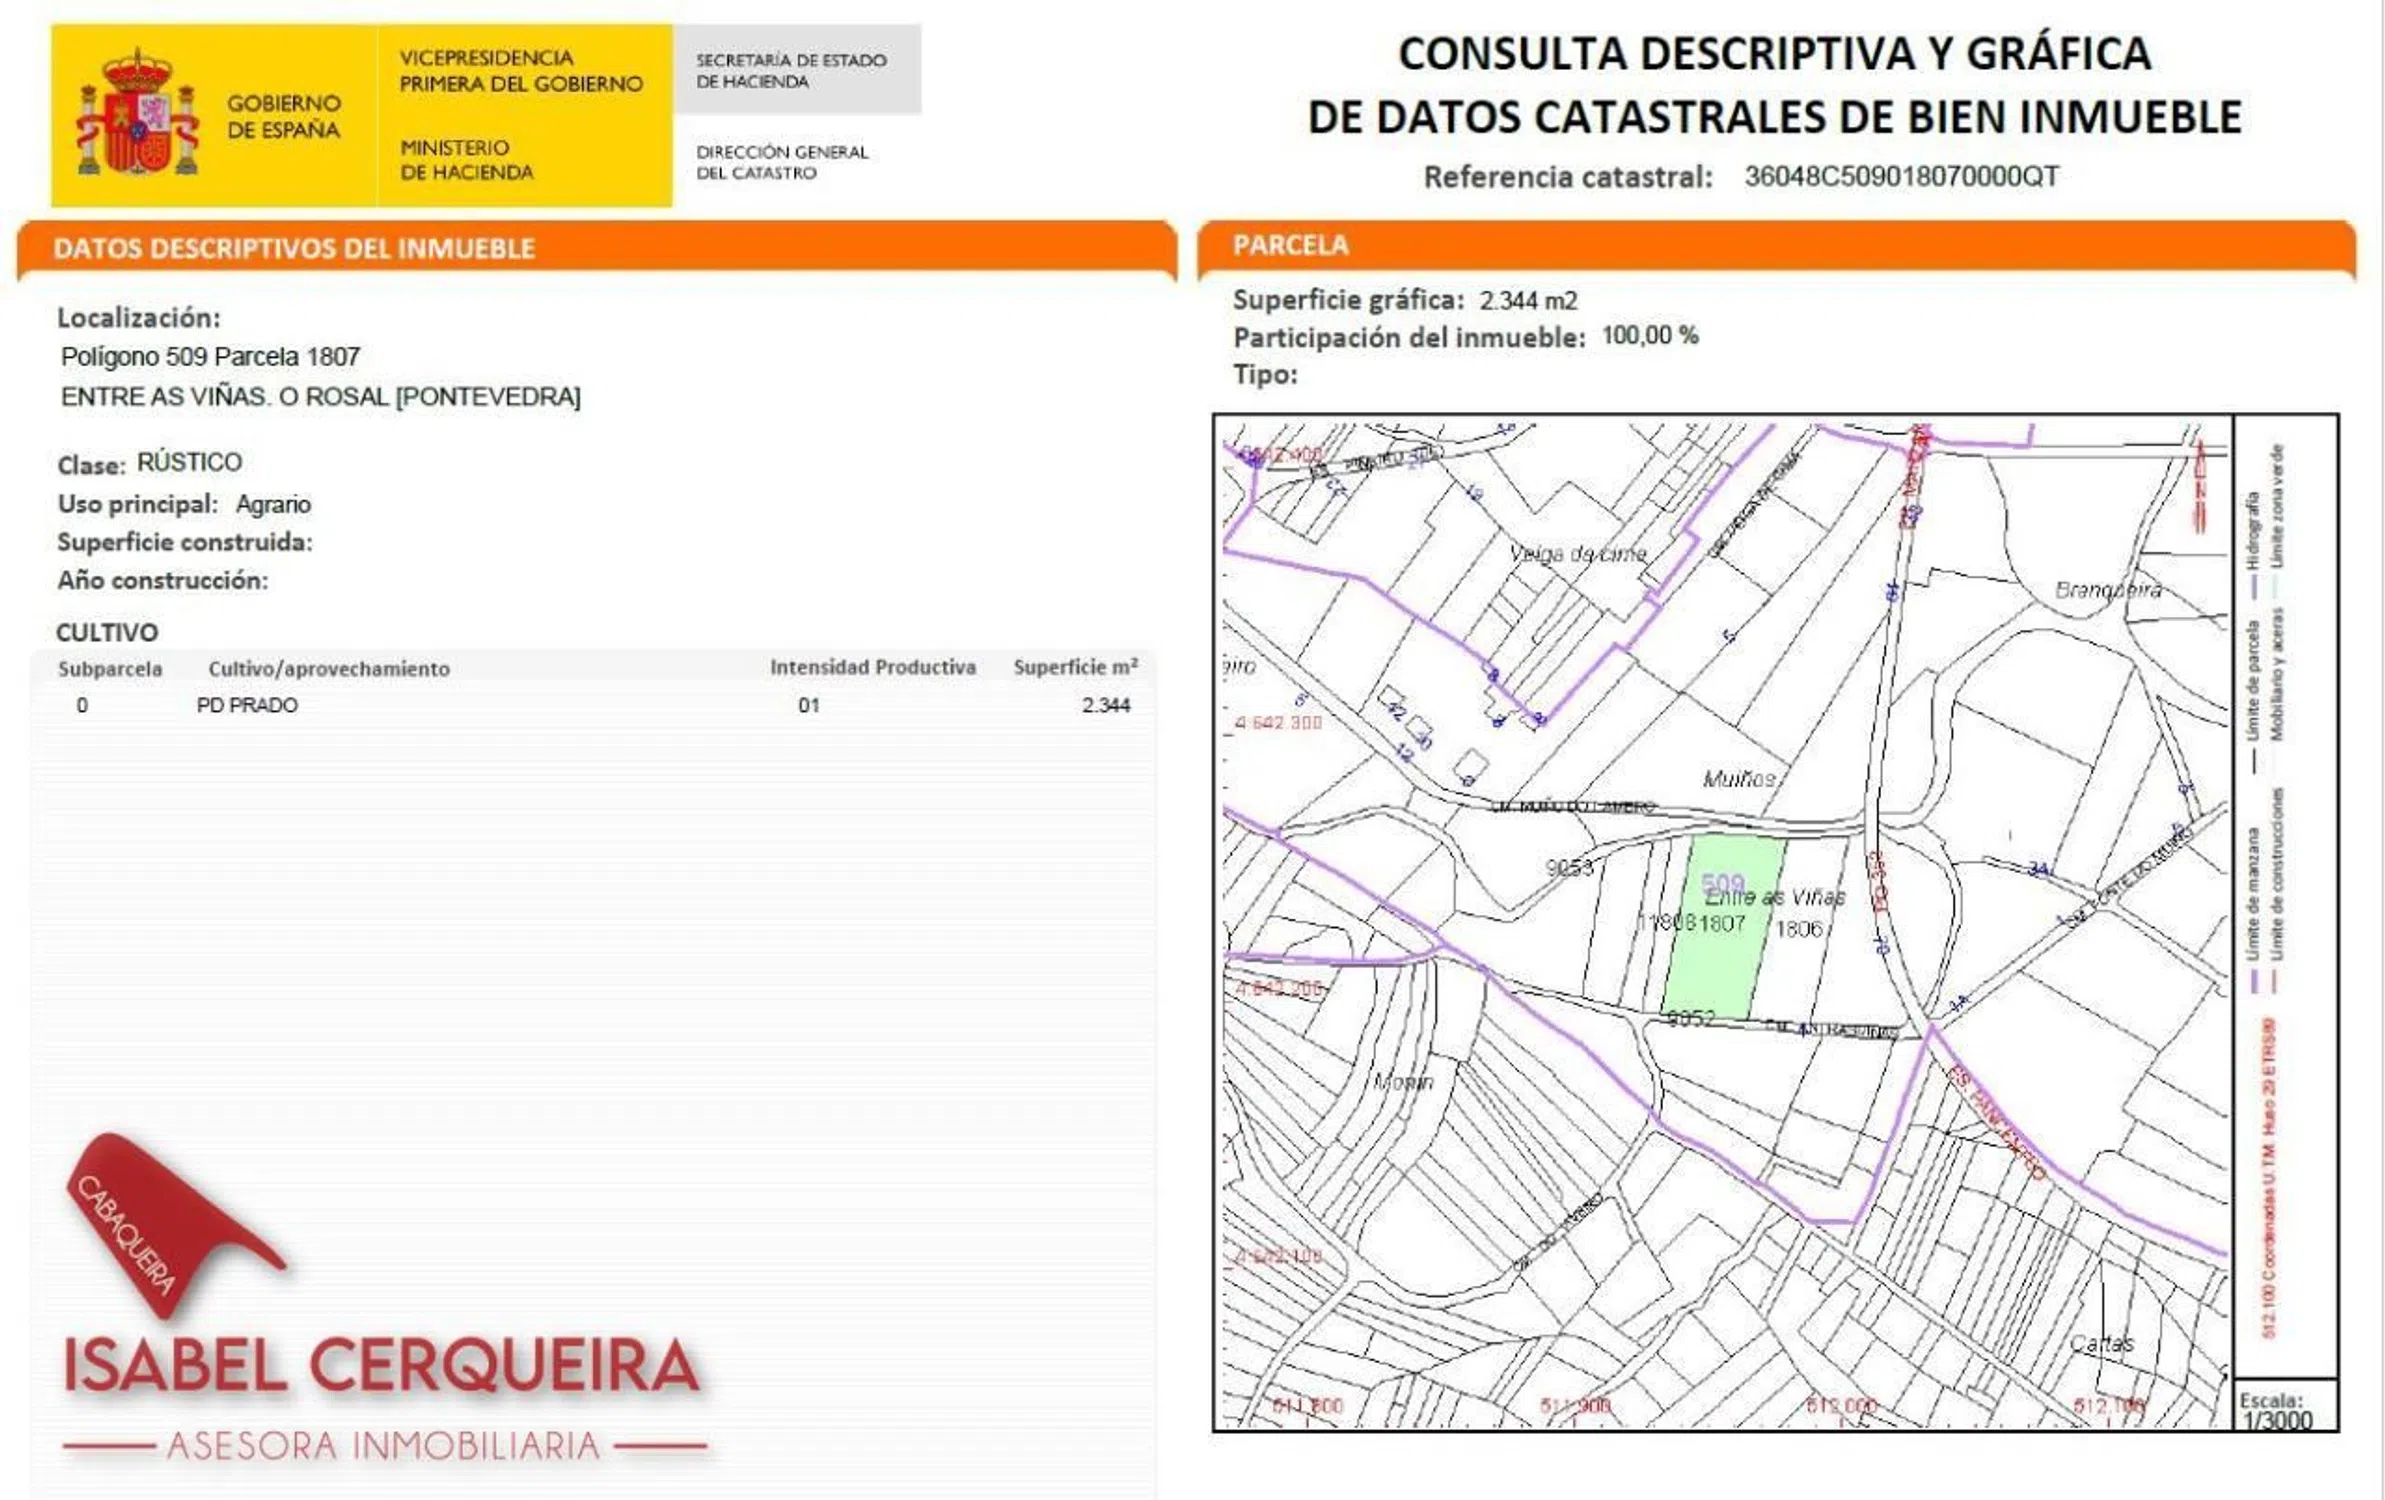The width and height of the screenshot is (2385, 1500).
Task: Click the Spanish coat of arms emblem
Action: [x=137, y=115]
